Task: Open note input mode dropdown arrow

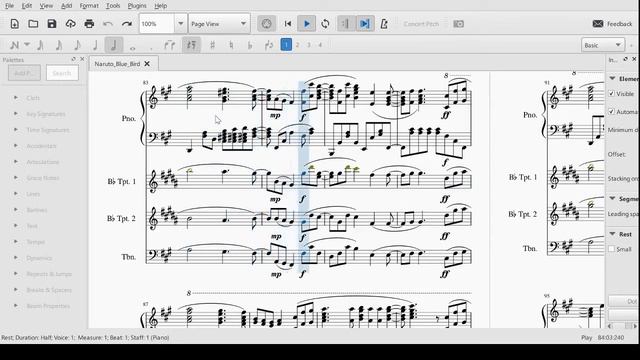Action: (27, 44)
